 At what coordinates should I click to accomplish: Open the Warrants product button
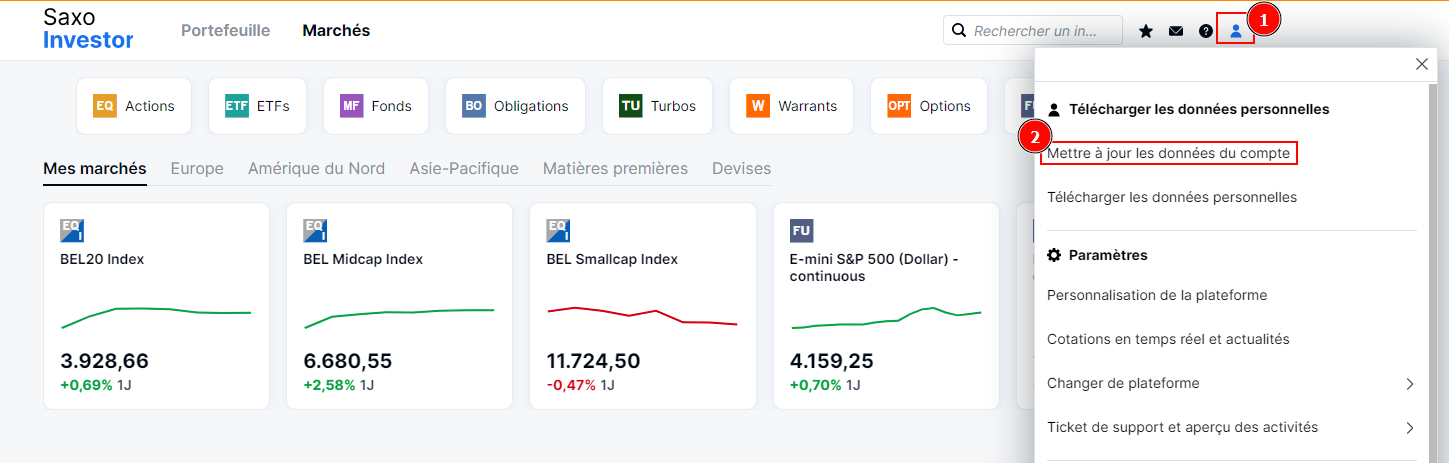point(792,106)
